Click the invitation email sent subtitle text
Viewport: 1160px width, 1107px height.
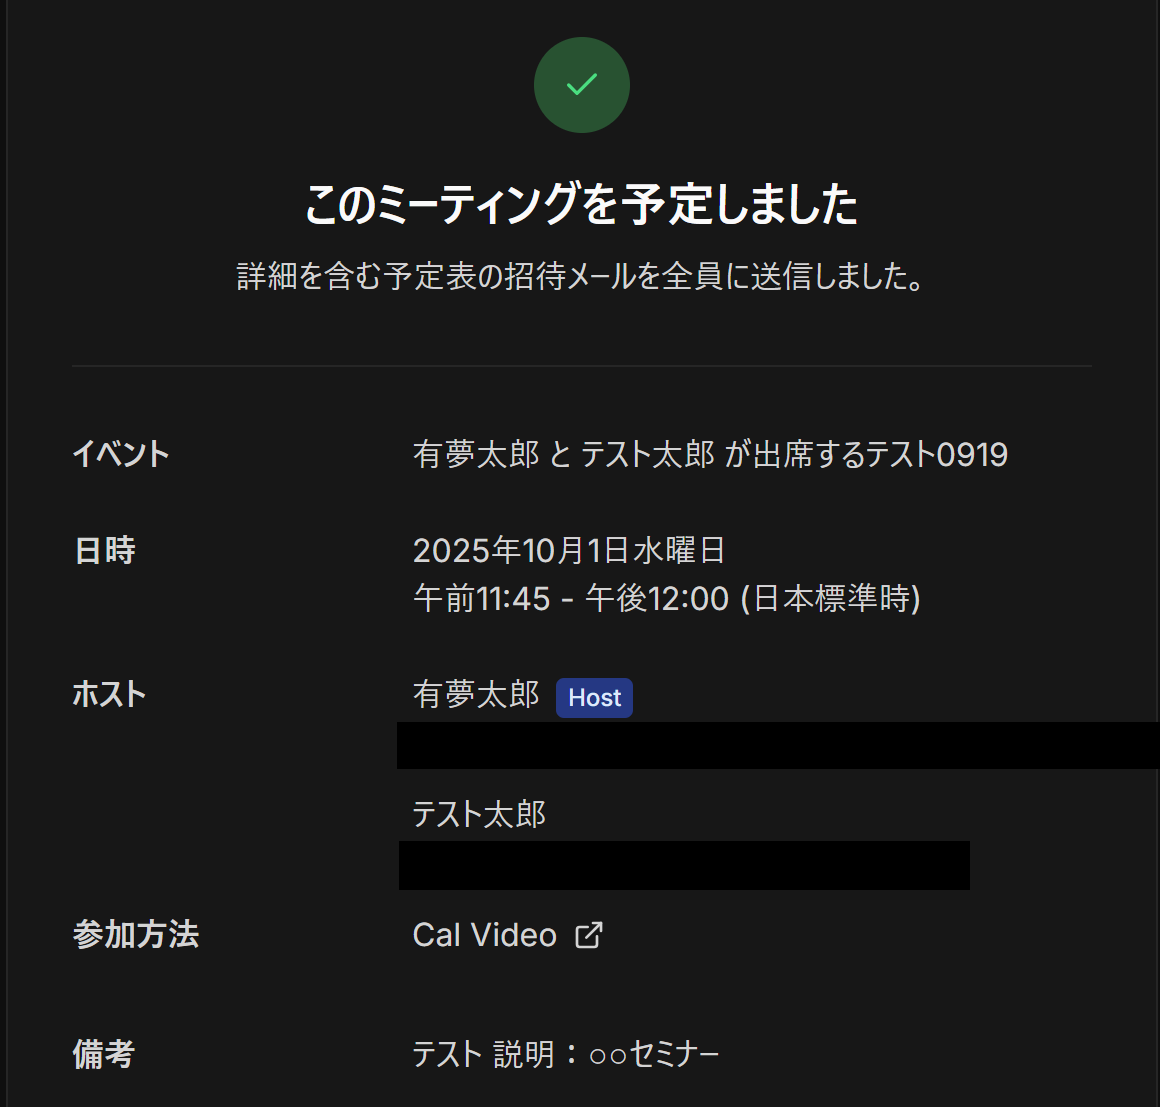click(x=581, y=276)
